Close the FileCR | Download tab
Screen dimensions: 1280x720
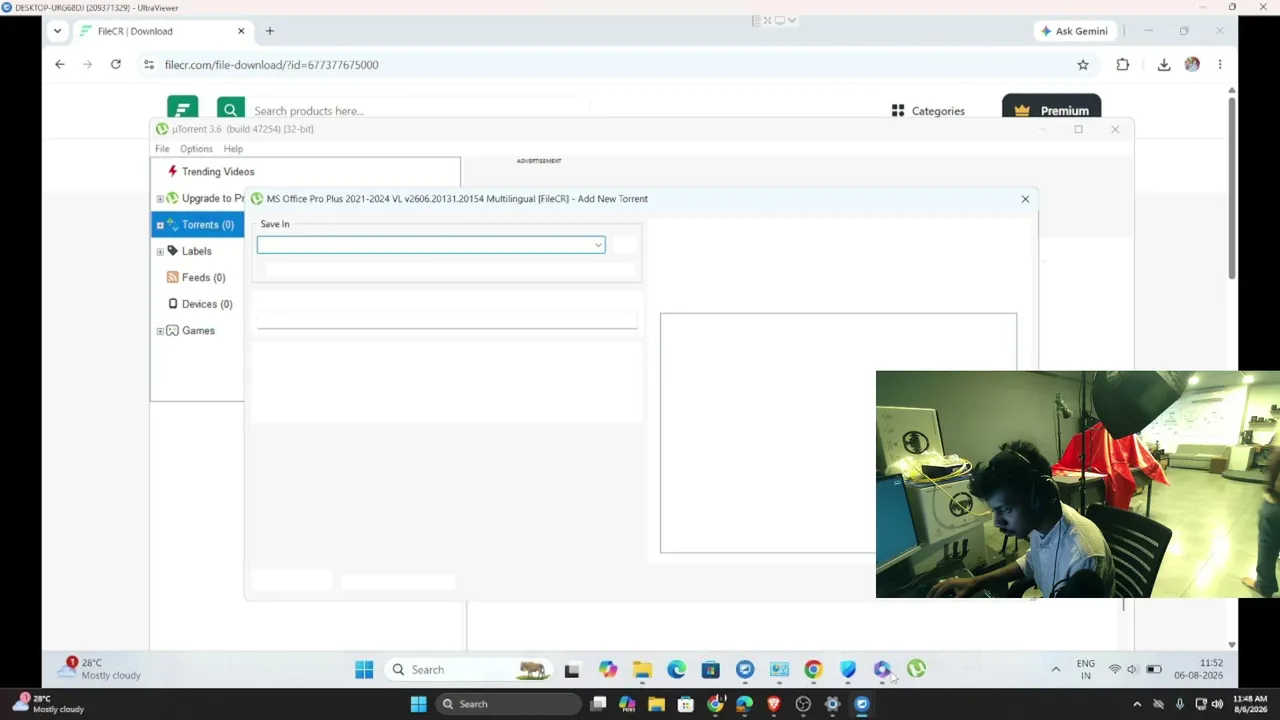241,31
